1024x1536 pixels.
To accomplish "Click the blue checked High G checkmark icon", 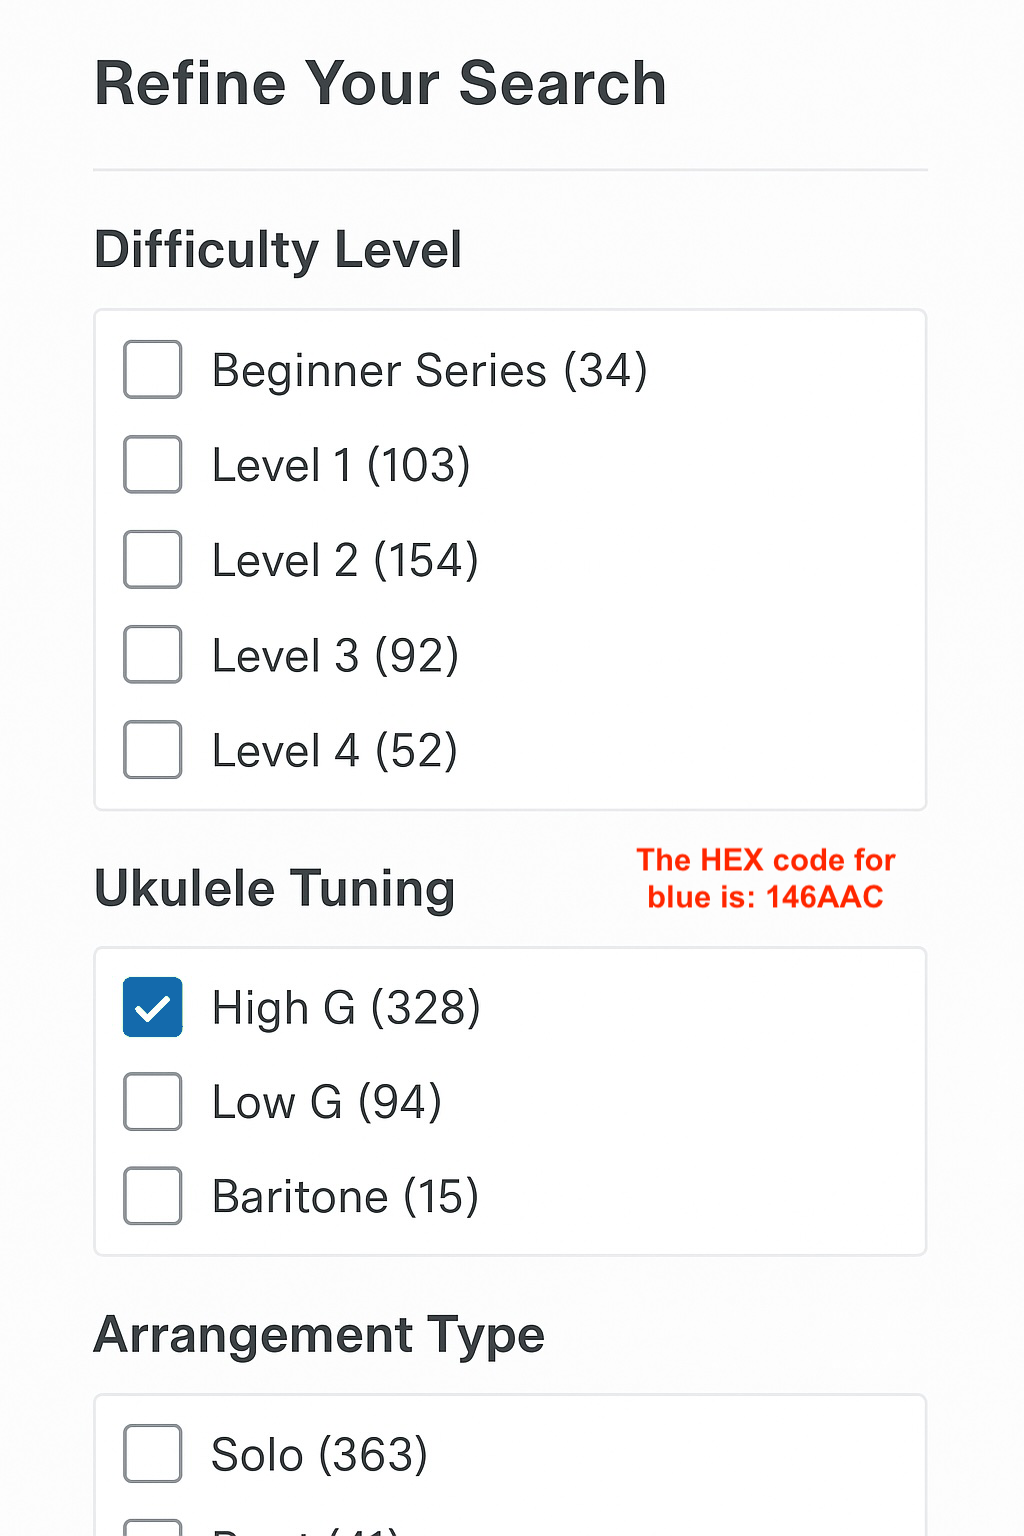I will pyautogui.click(x=152, y=1007).
